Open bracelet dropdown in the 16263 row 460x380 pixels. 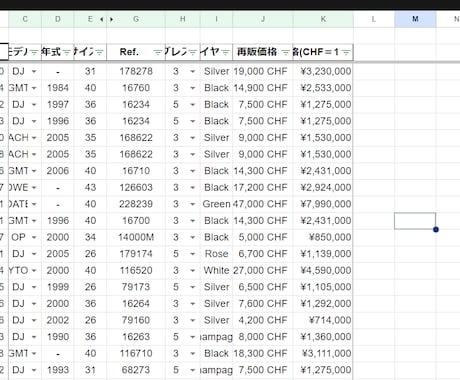(x=193, y=337)
